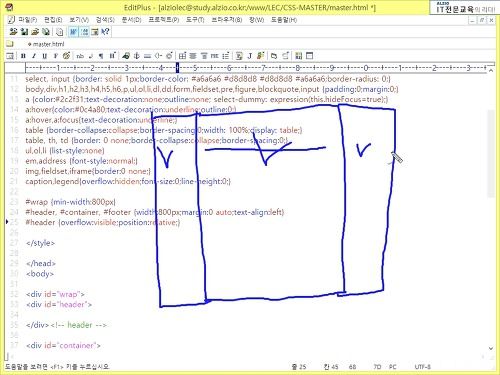This screenshot has width=500, height=375.
Task: Click the first icon in upper toolbar
Action: click(x=13, y=32)
